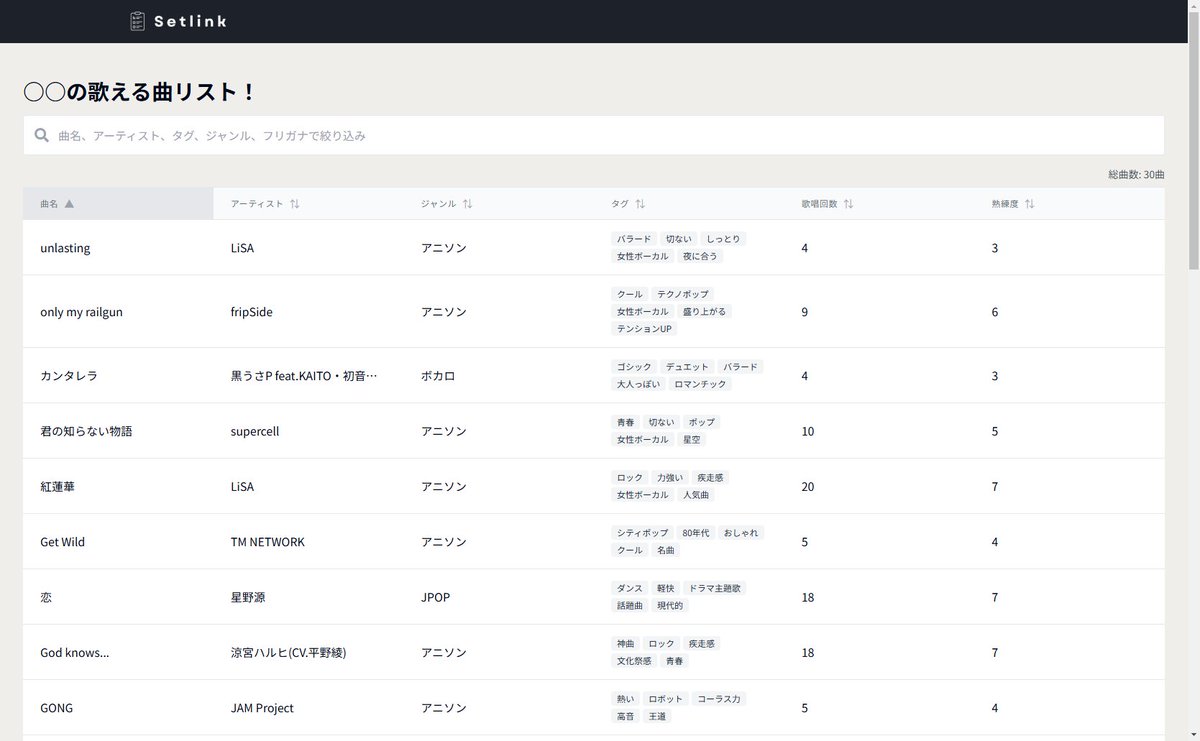
Task: Click the sort arrows next to 歌唱回数
Action: (x=848, y=204)
